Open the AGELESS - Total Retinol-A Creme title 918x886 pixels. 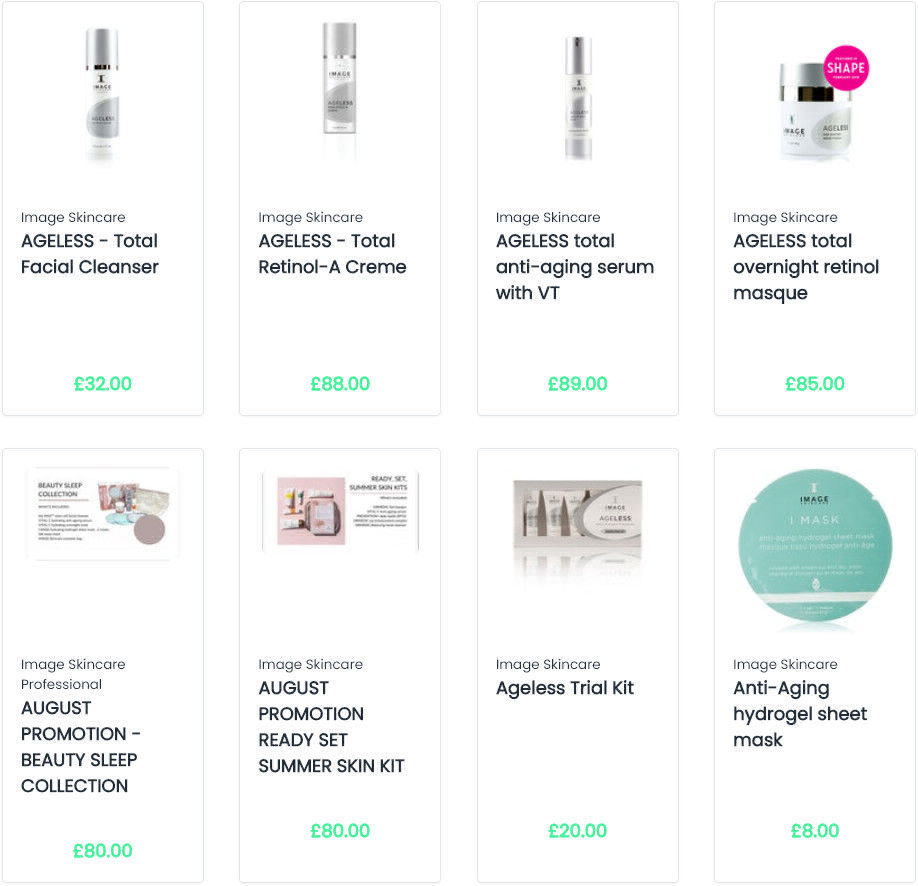[333, 254]
